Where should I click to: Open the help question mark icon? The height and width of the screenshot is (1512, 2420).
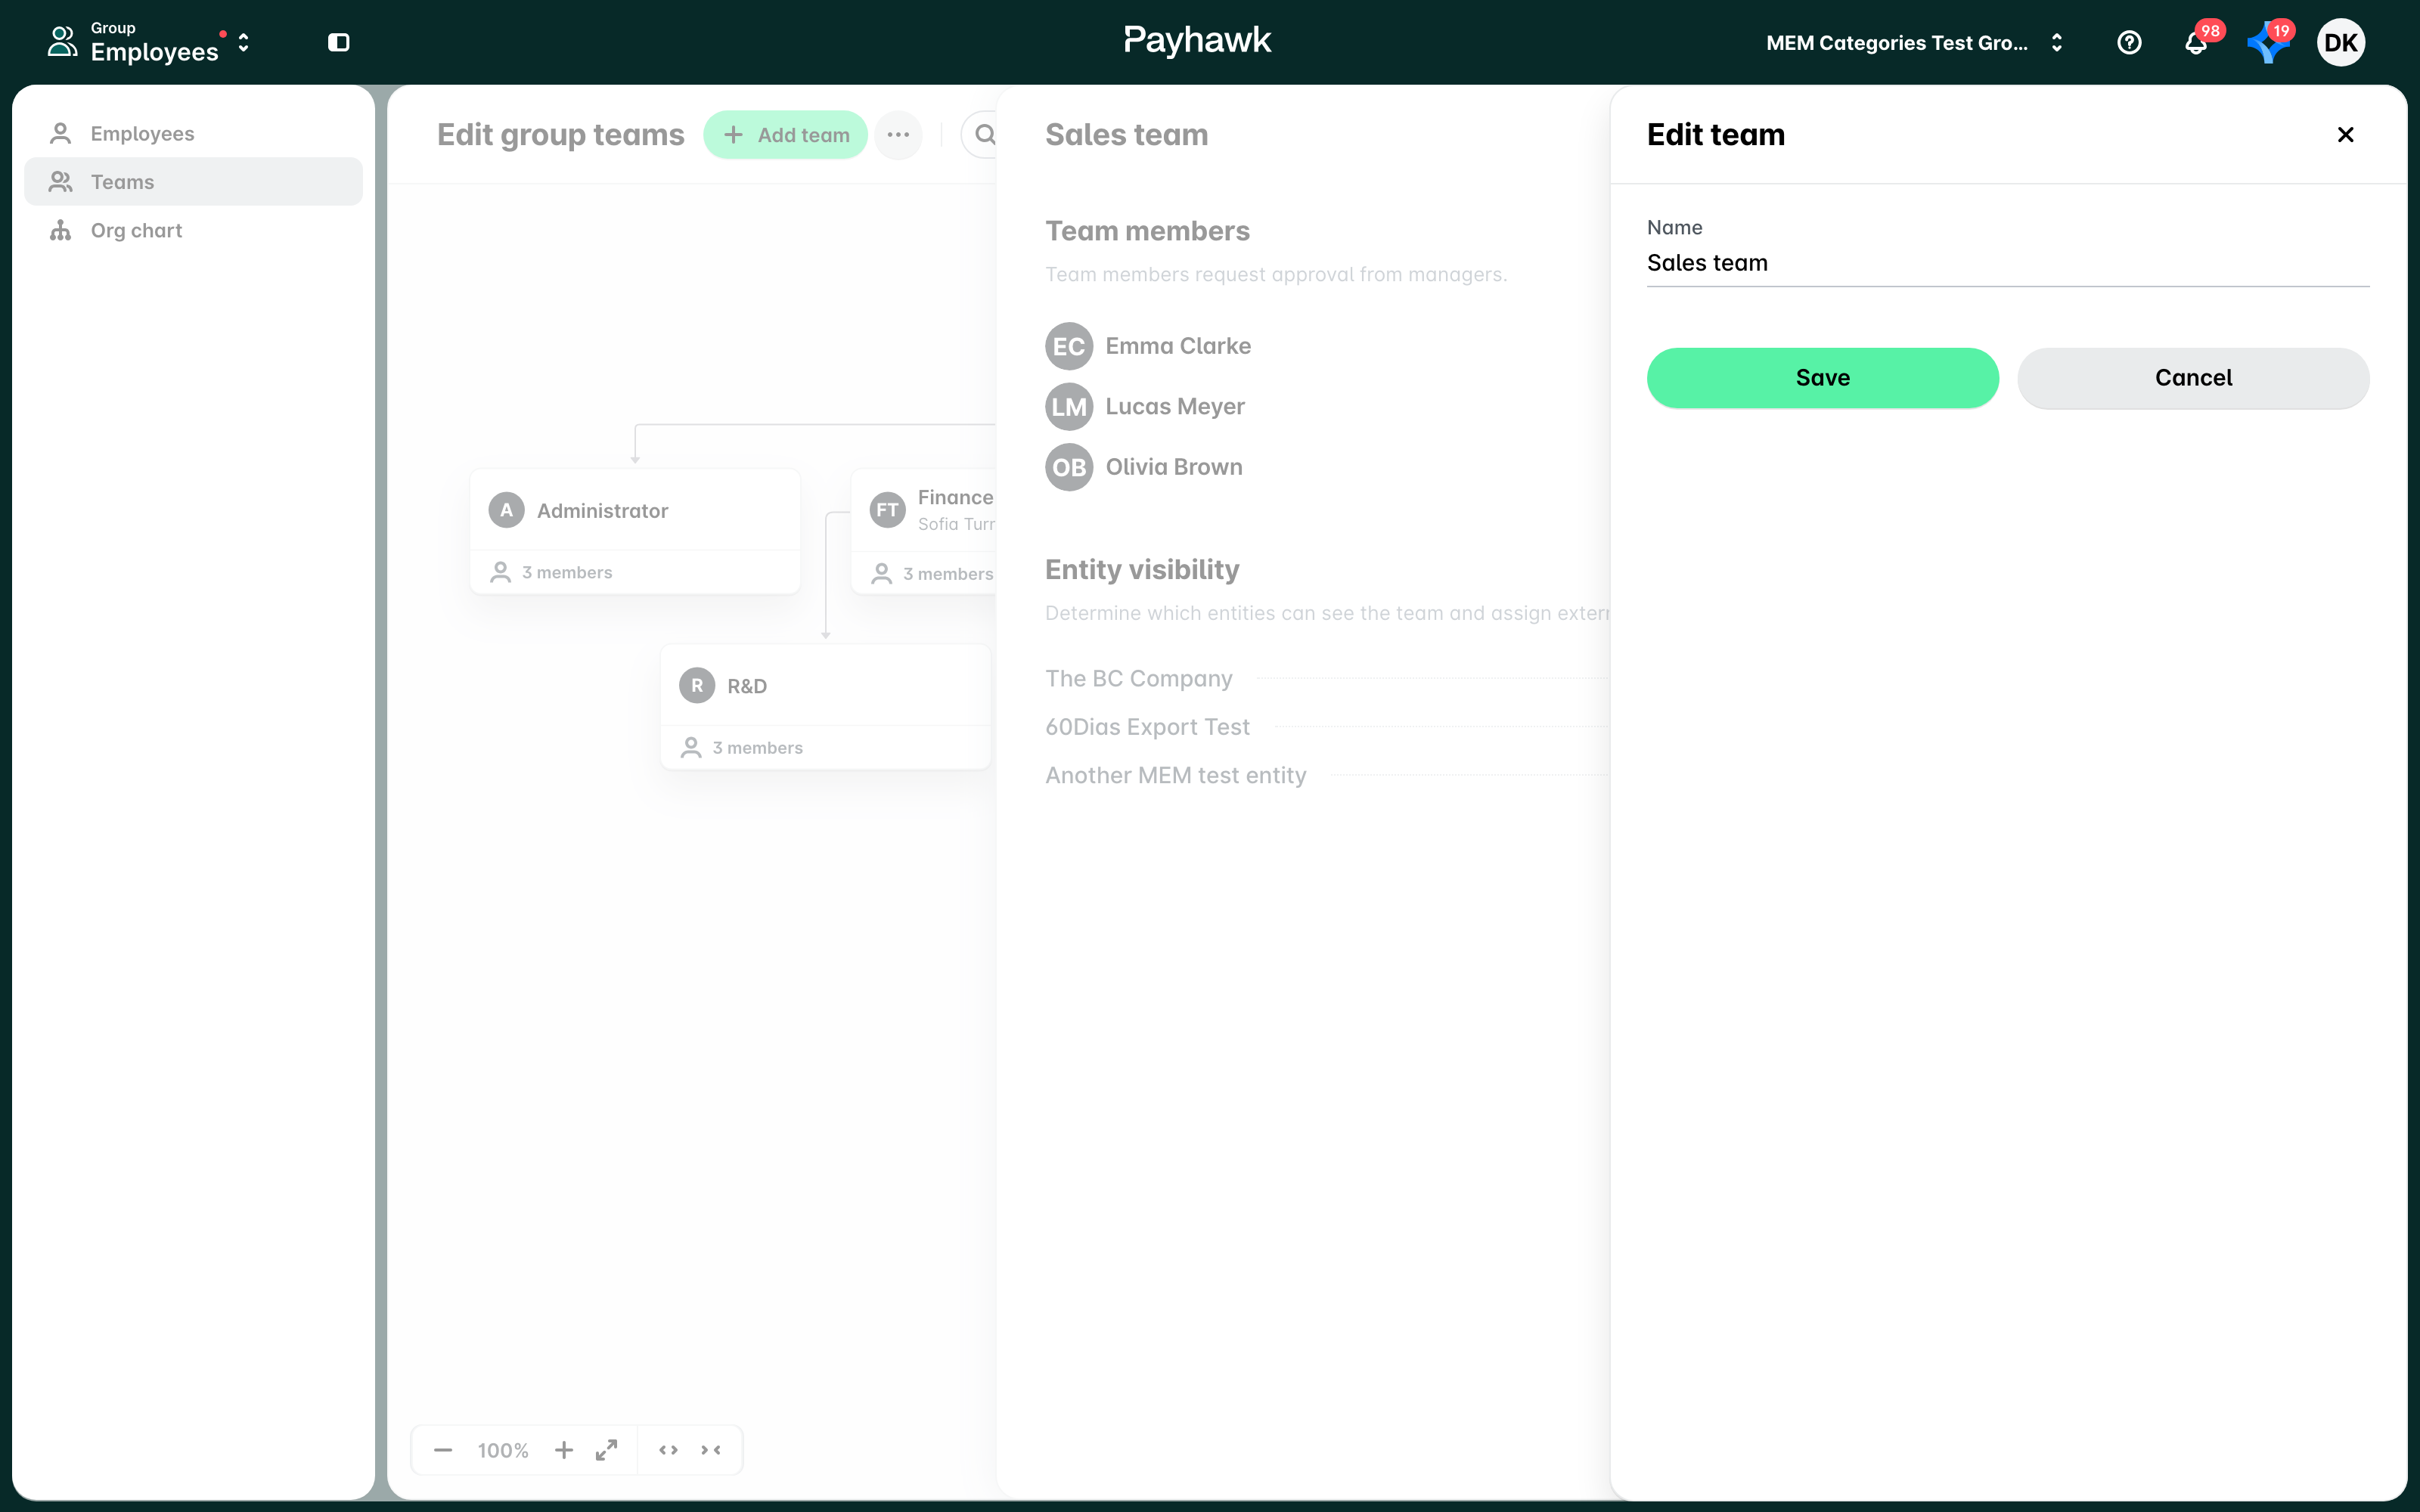(x=2129, y=43)
